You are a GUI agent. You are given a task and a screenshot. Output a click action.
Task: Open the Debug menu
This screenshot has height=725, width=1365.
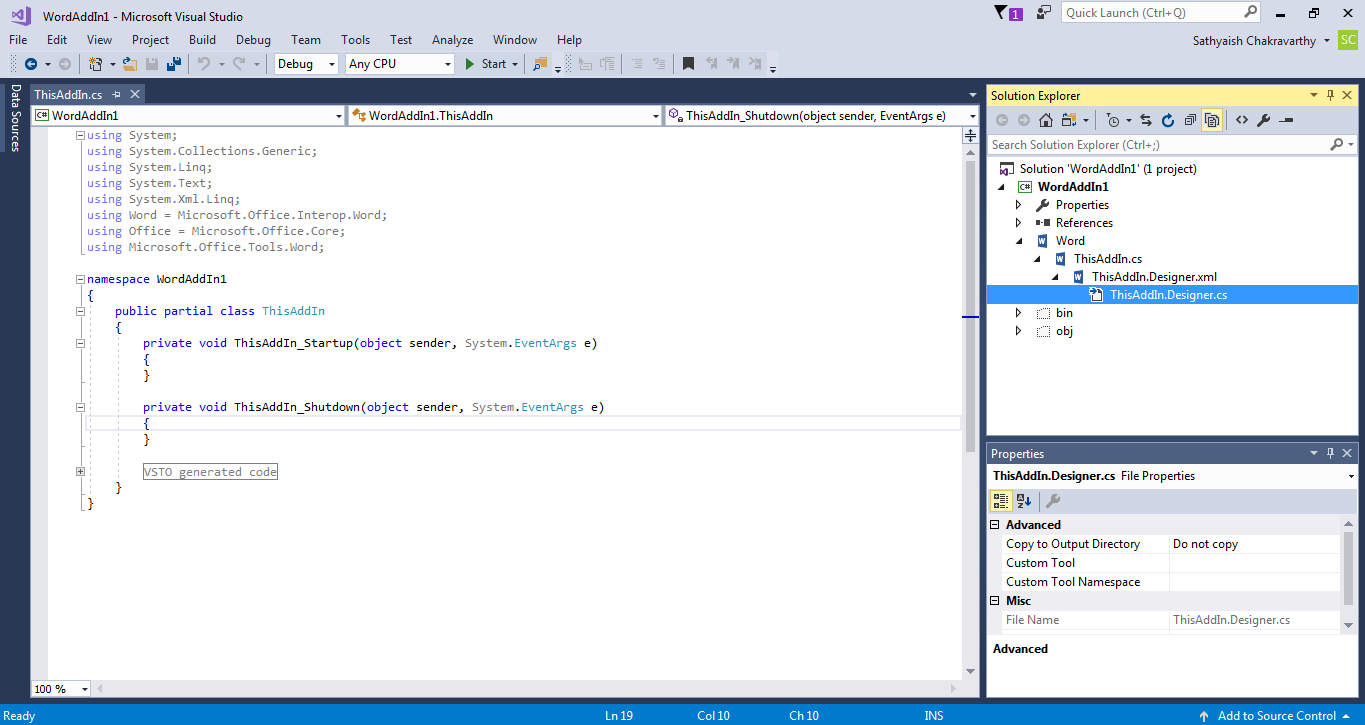(x=253, y=40)
